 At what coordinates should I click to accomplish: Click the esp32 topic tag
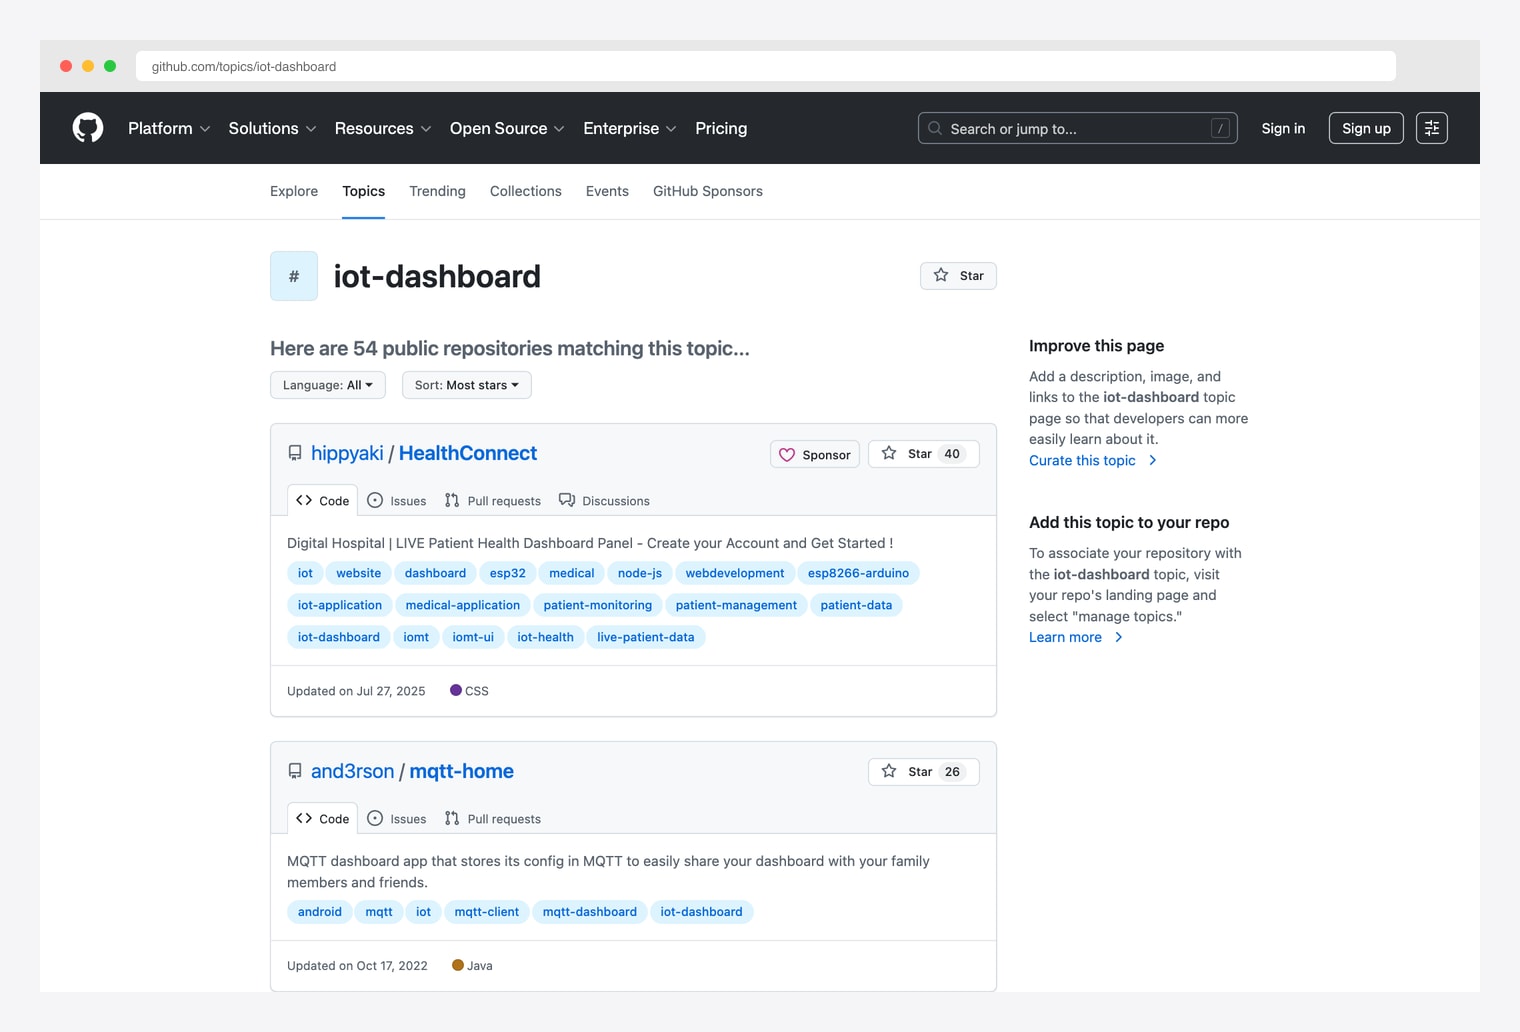[x=508, y=573]
